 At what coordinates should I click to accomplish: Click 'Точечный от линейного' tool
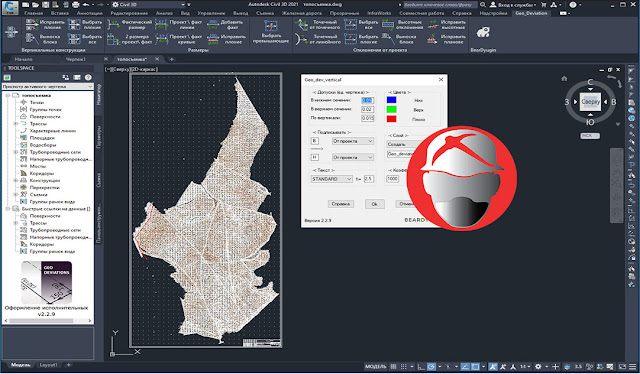[318, 39]
